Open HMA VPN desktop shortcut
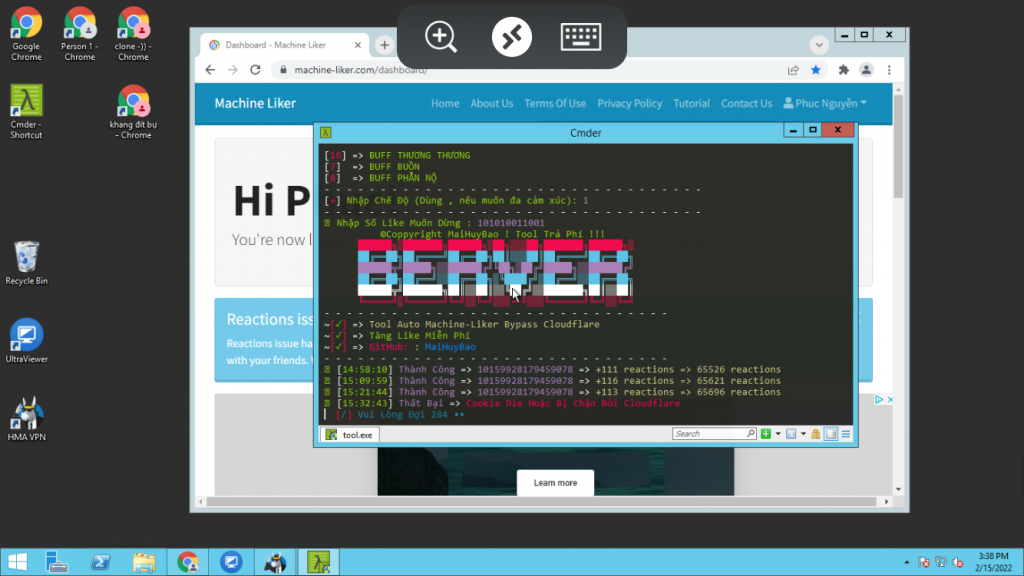The height and width of the screenshot is (576, 1024). tap(26, 418)
